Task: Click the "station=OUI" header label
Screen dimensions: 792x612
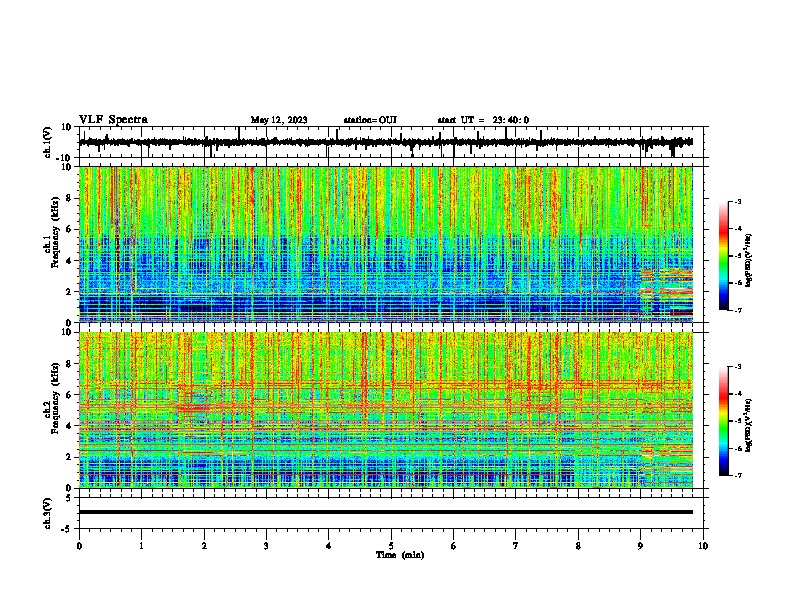Action: coord(370,120)
